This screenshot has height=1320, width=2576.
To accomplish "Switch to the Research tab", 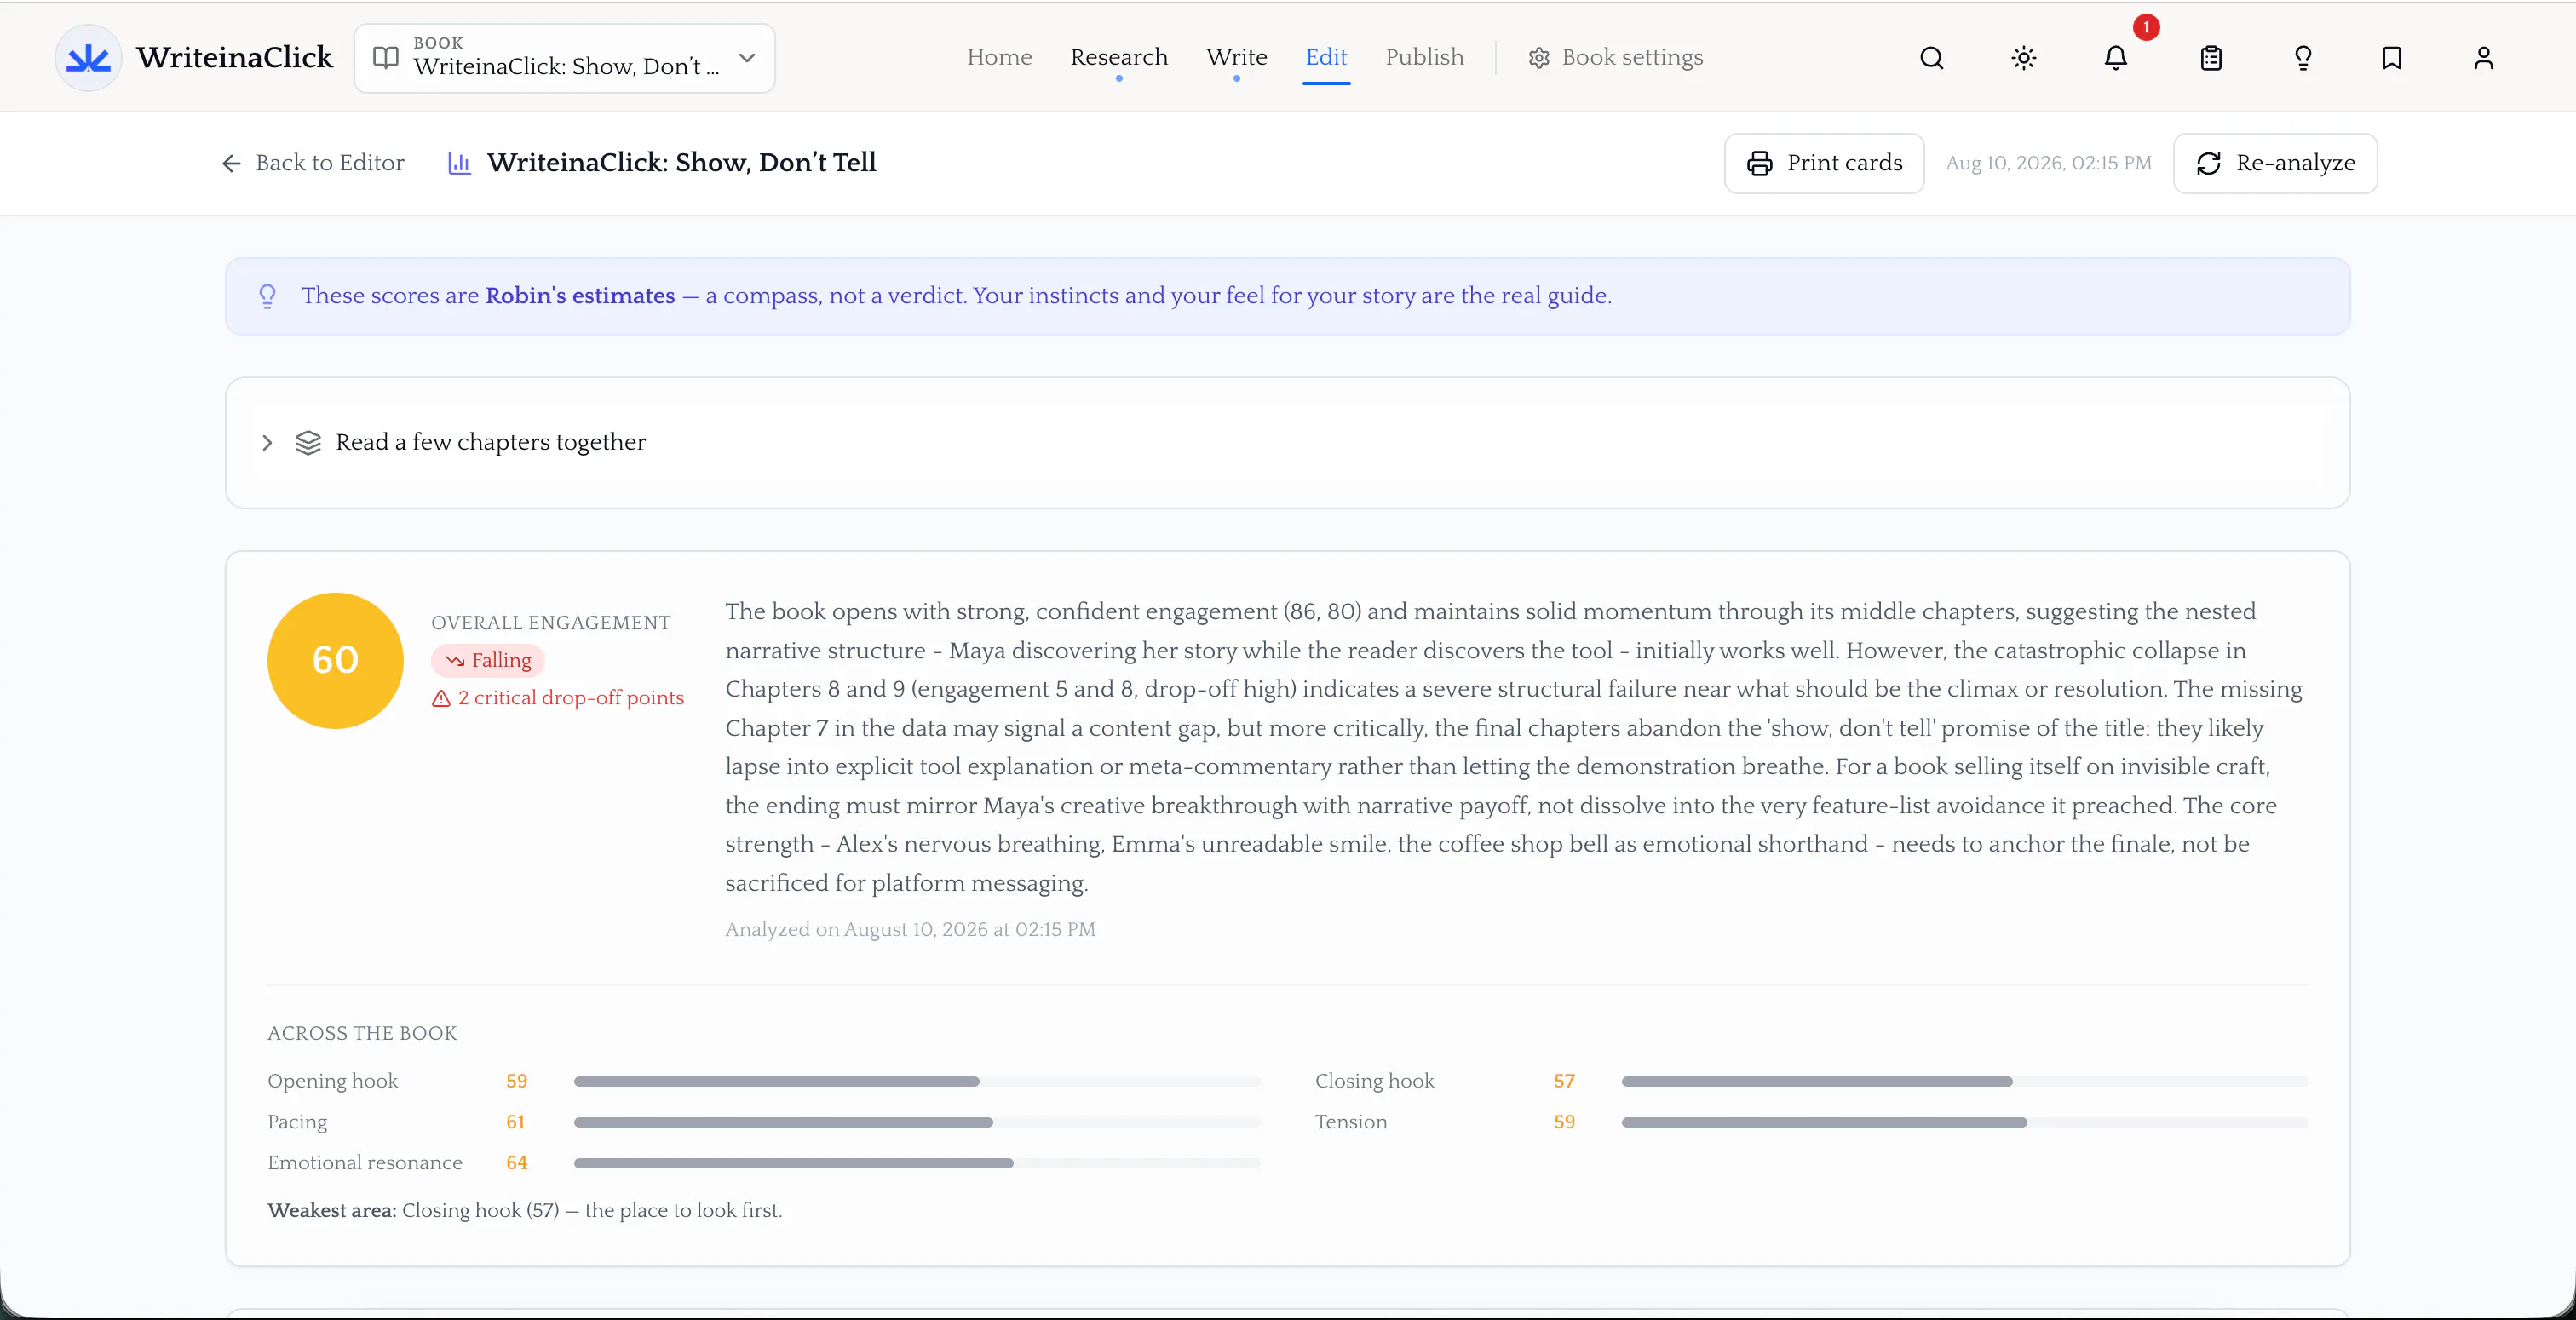I will click(x=1119, y=57).
